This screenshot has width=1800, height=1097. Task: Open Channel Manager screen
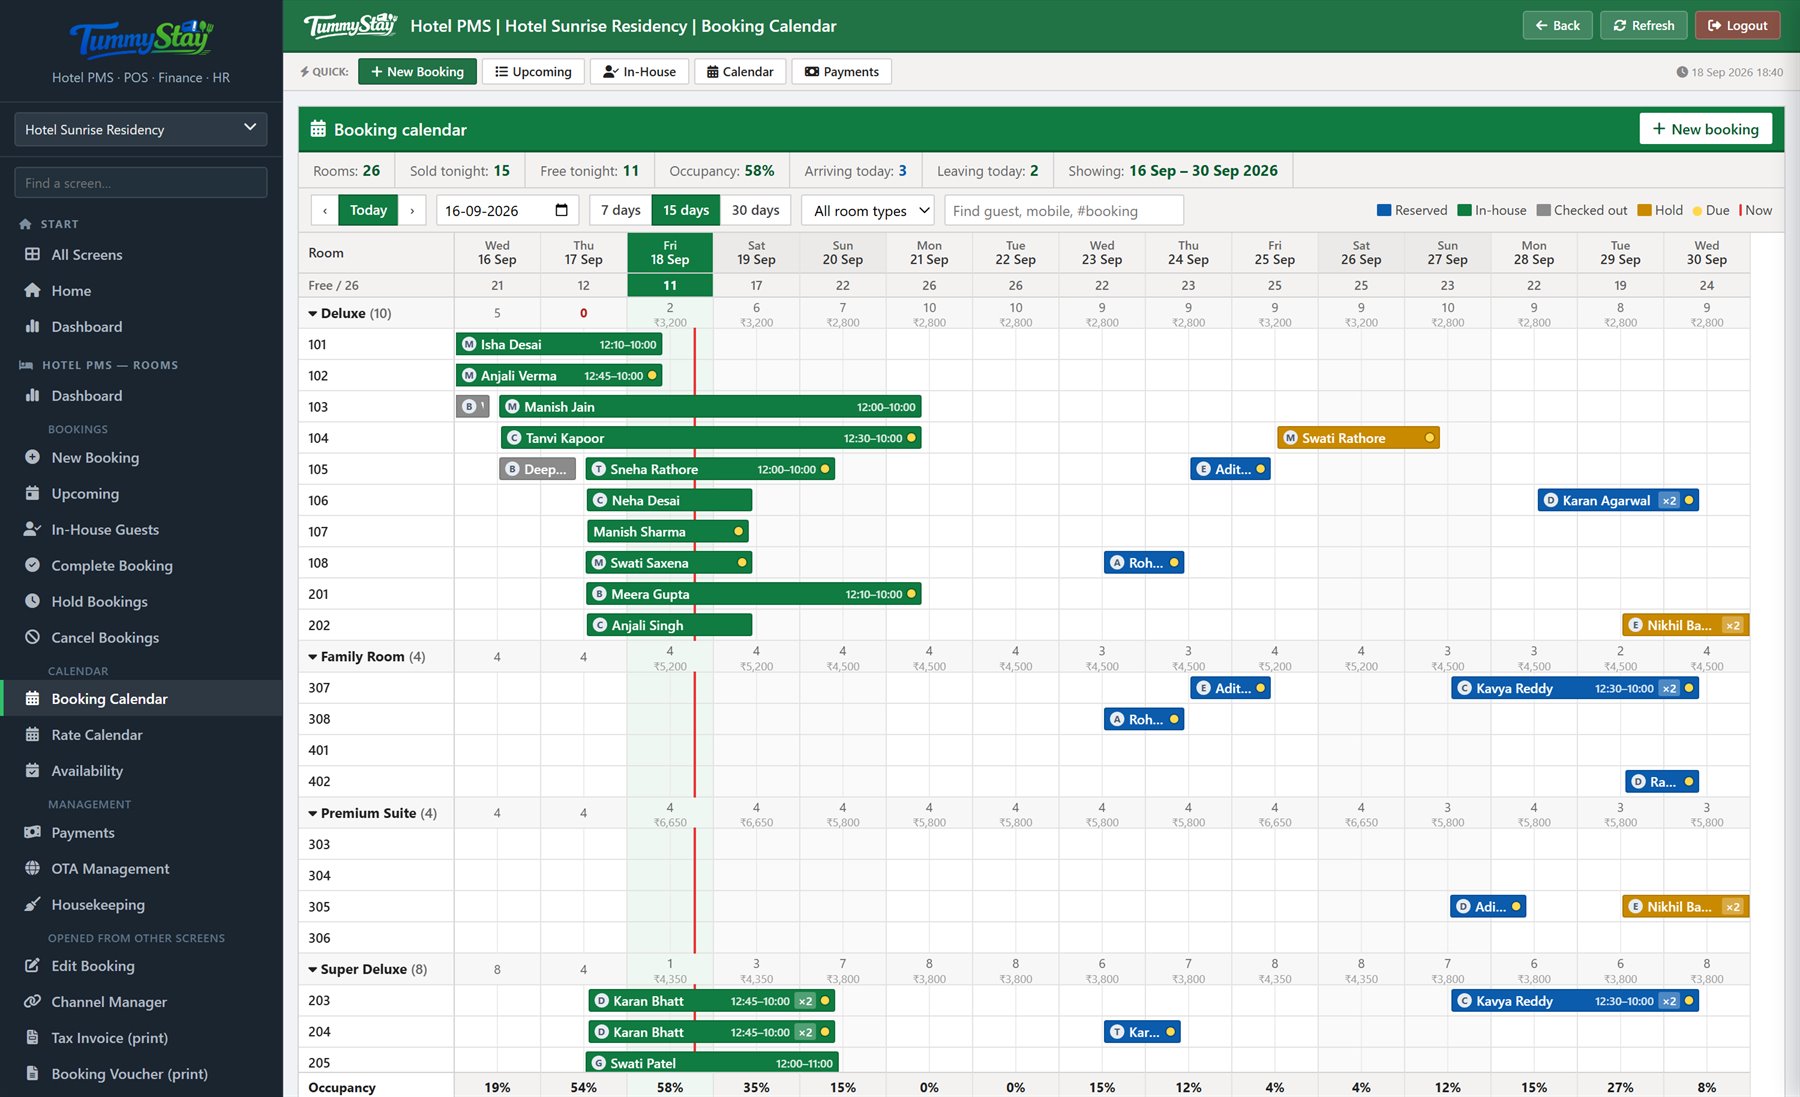click(x=141, y=1002)
